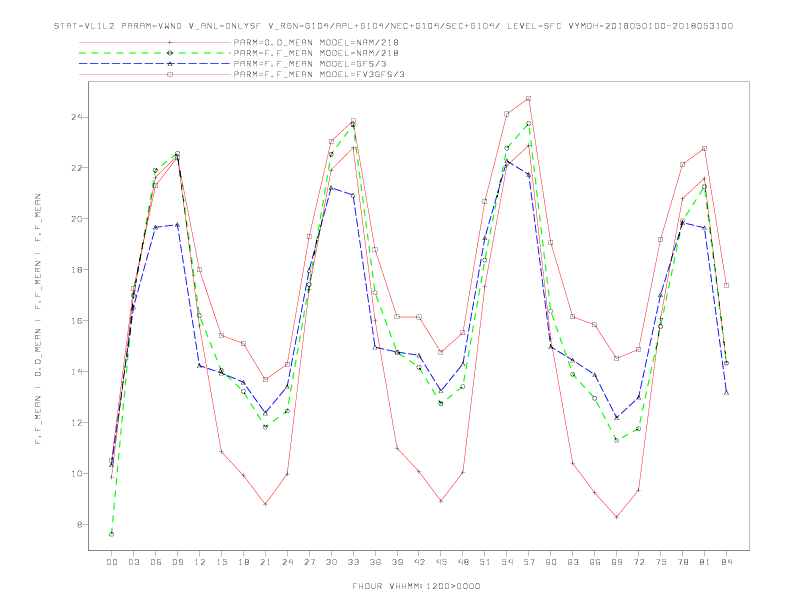Click x-axis tick label 72
Screen dimensions: 792x612
(x=638, y=562)
